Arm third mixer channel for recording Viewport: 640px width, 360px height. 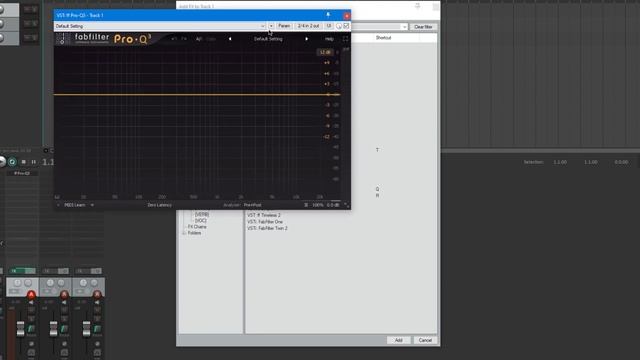click(97, 294)
